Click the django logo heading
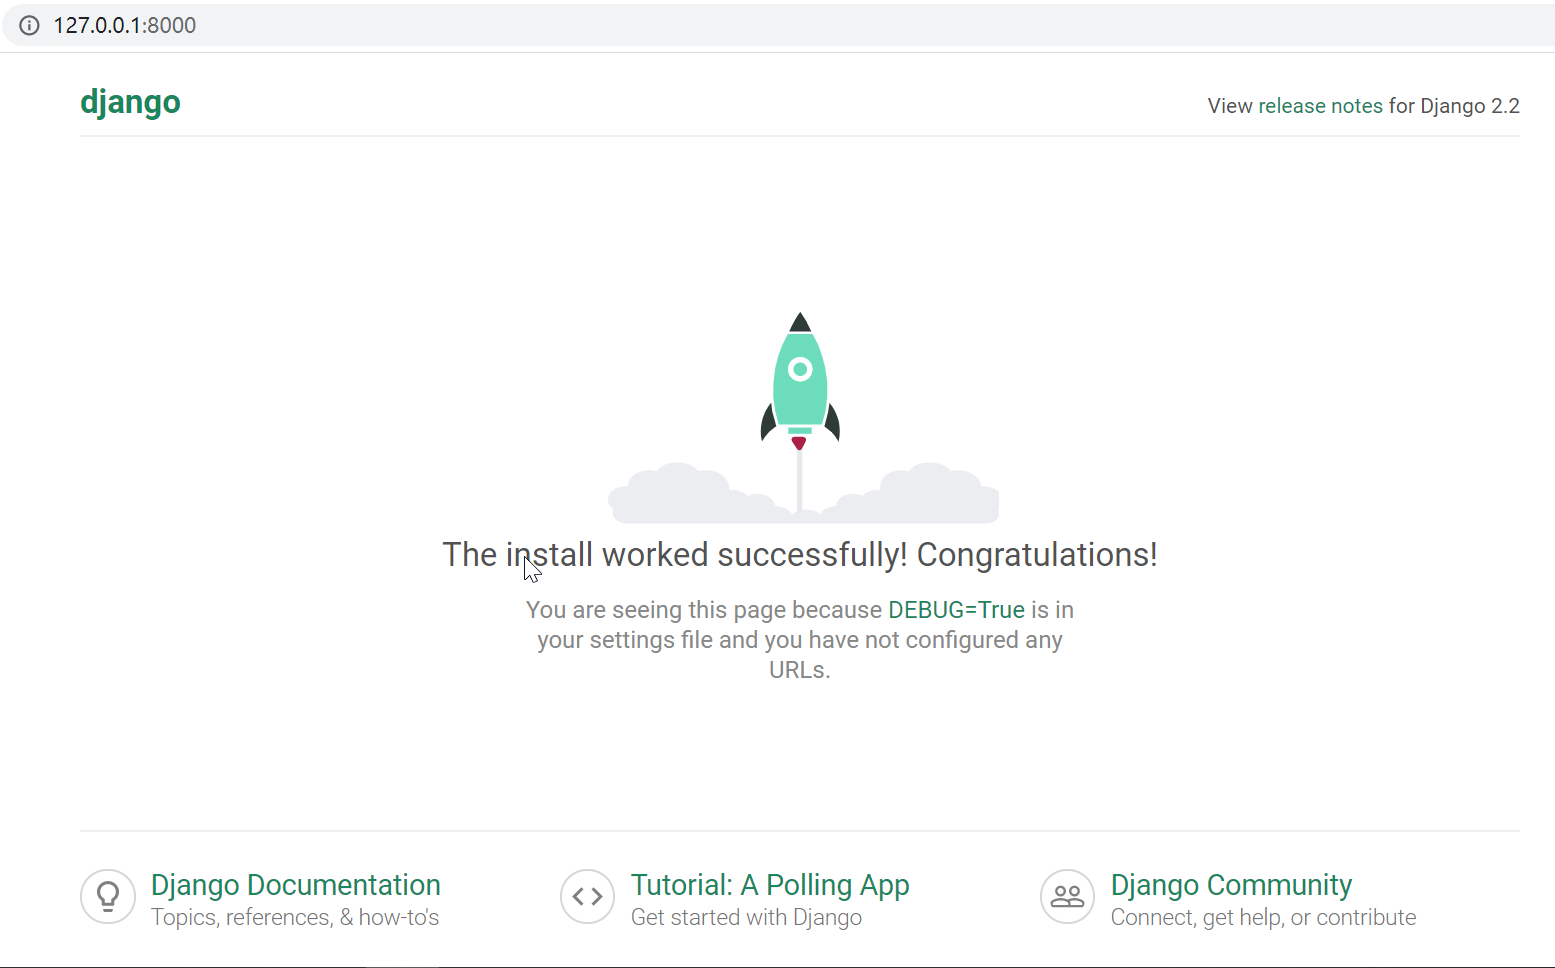Viewport: 1555px width, 968px height. [x=130, y=102]
